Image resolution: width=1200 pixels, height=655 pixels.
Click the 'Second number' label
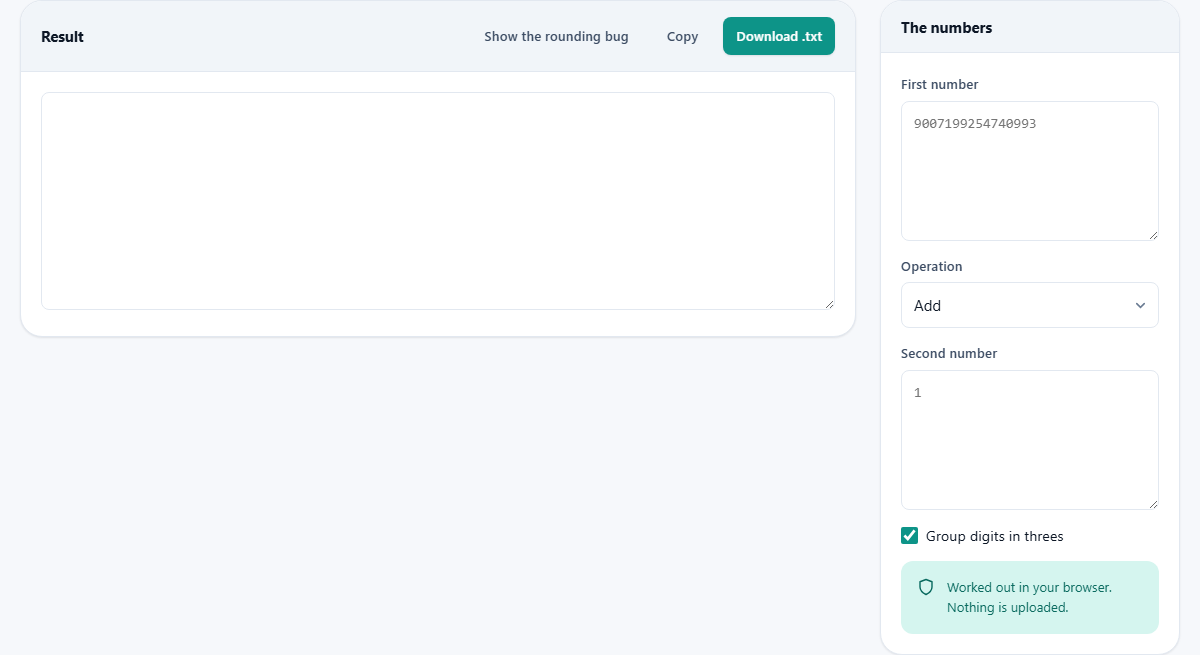(x=949, y=354)
